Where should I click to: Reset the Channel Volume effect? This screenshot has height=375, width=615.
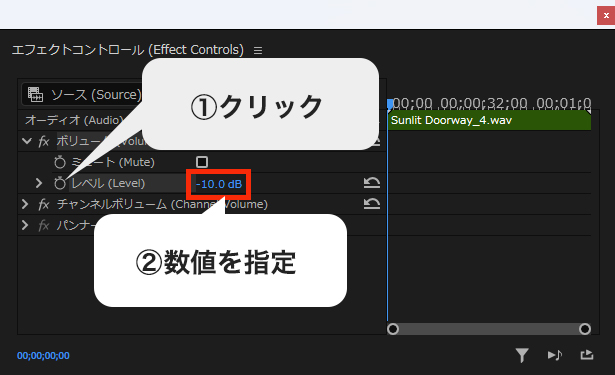click(x=371, y=204)
